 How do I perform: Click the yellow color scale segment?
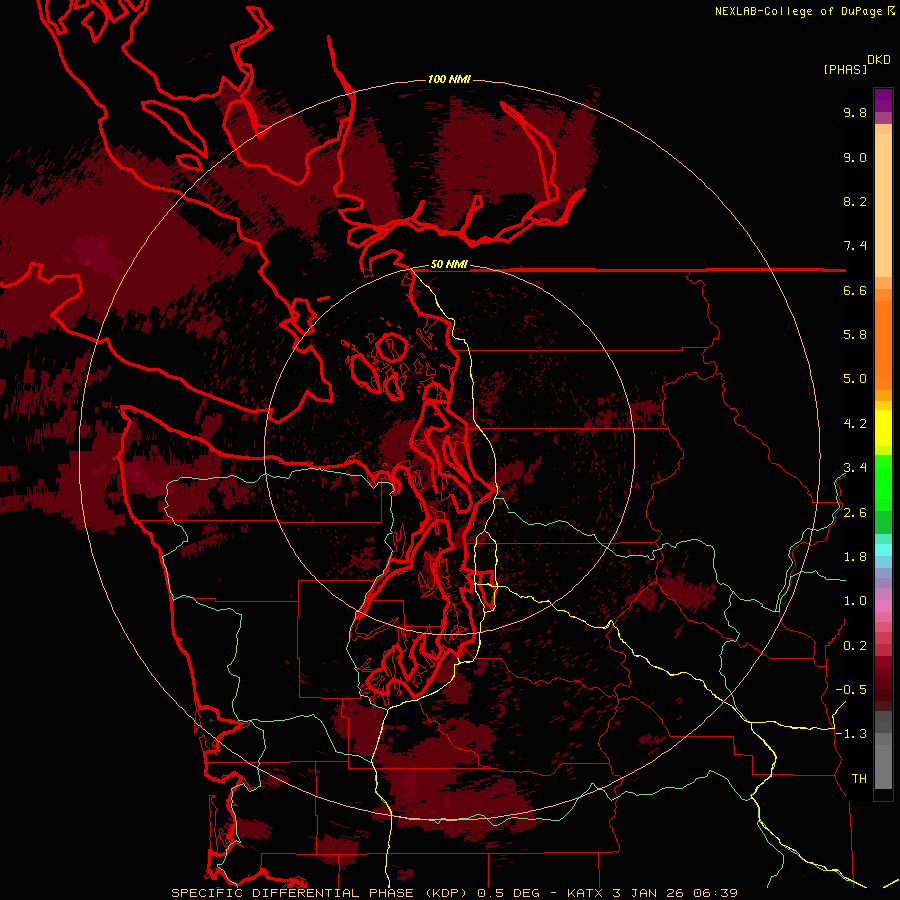[883, 428]
